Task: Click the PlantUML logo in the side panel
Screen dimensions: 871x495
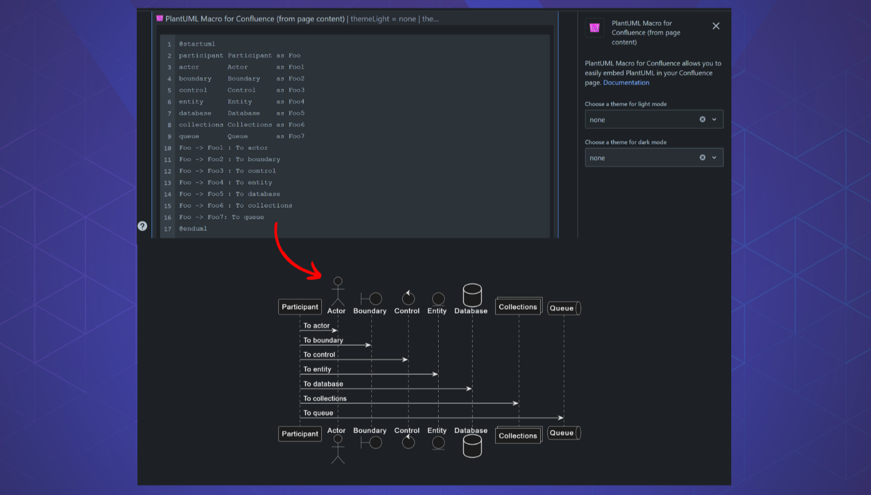Action: pos(595,28)
